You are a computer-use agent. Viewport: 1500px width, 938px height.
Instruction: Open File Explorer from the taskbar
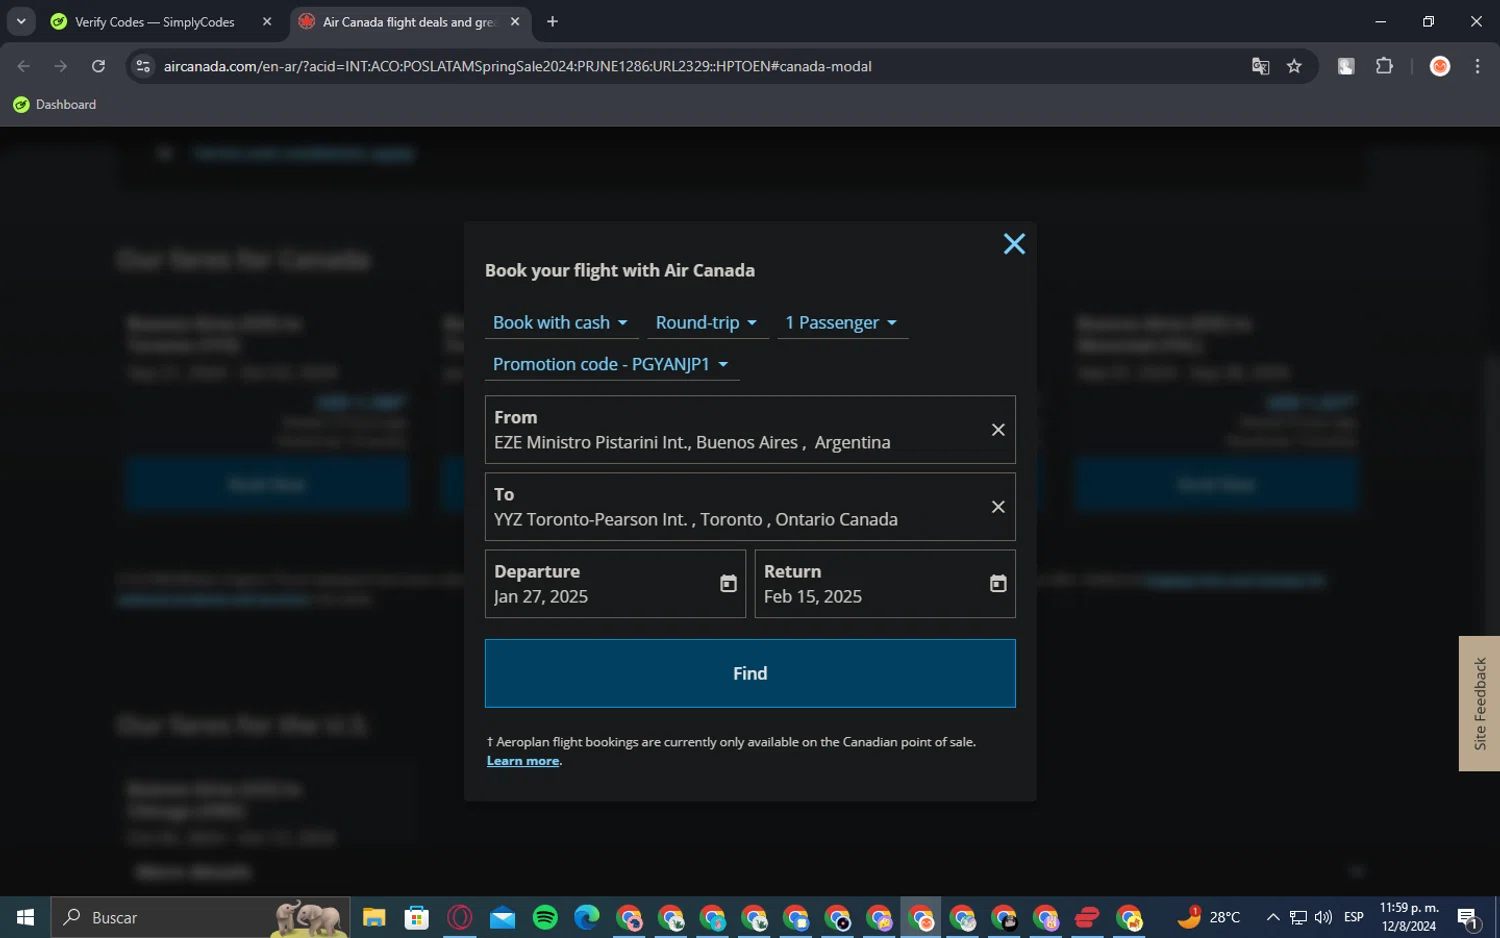coord(374,918)
